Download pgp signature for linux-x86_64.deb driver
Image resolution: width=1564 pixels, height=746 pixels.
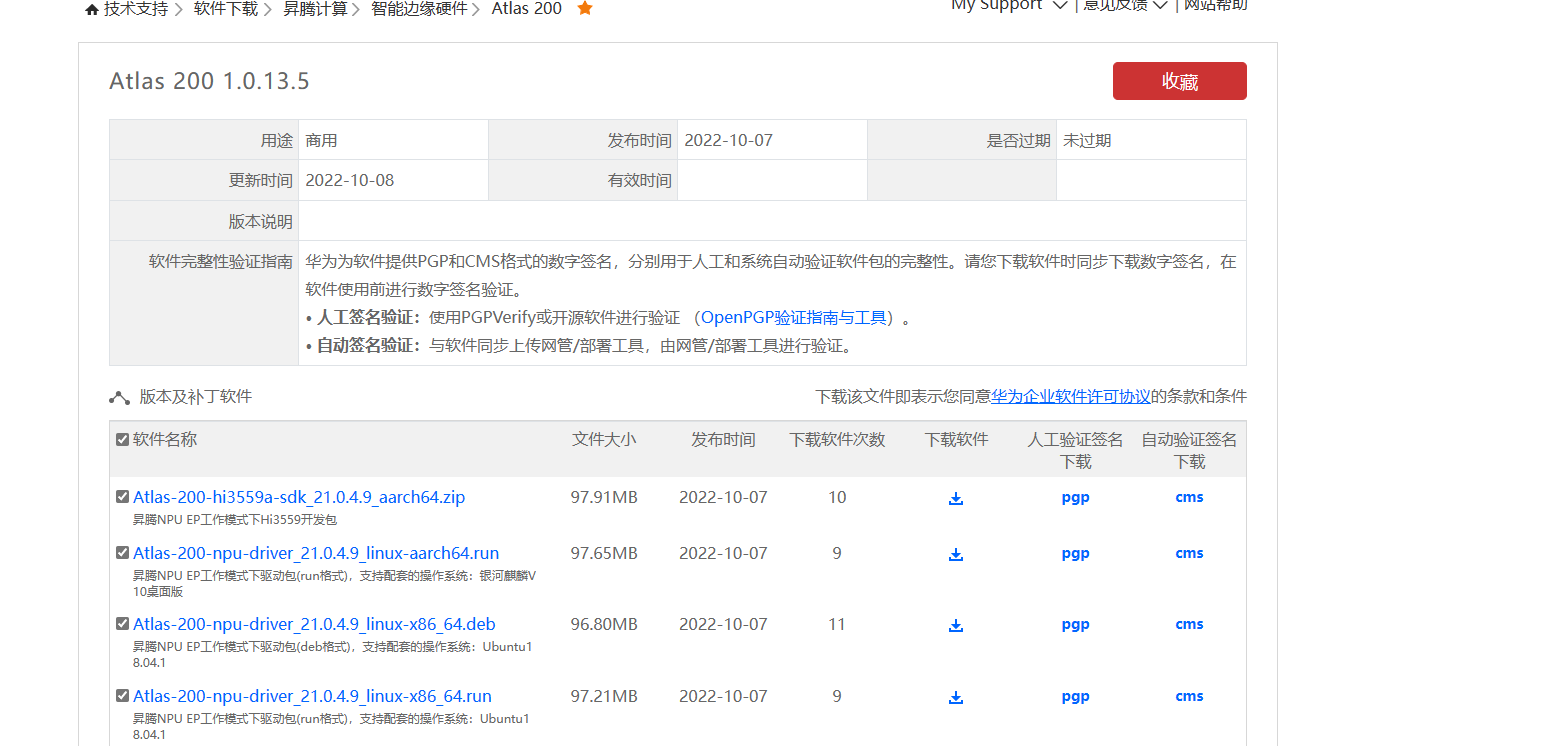[x=1075, y=625]
